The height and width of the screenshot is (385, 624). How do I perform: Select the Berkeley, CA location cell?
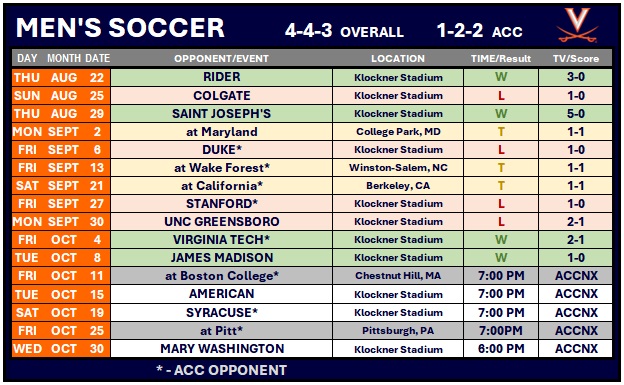pyautogui.click(x=398, y=186)
